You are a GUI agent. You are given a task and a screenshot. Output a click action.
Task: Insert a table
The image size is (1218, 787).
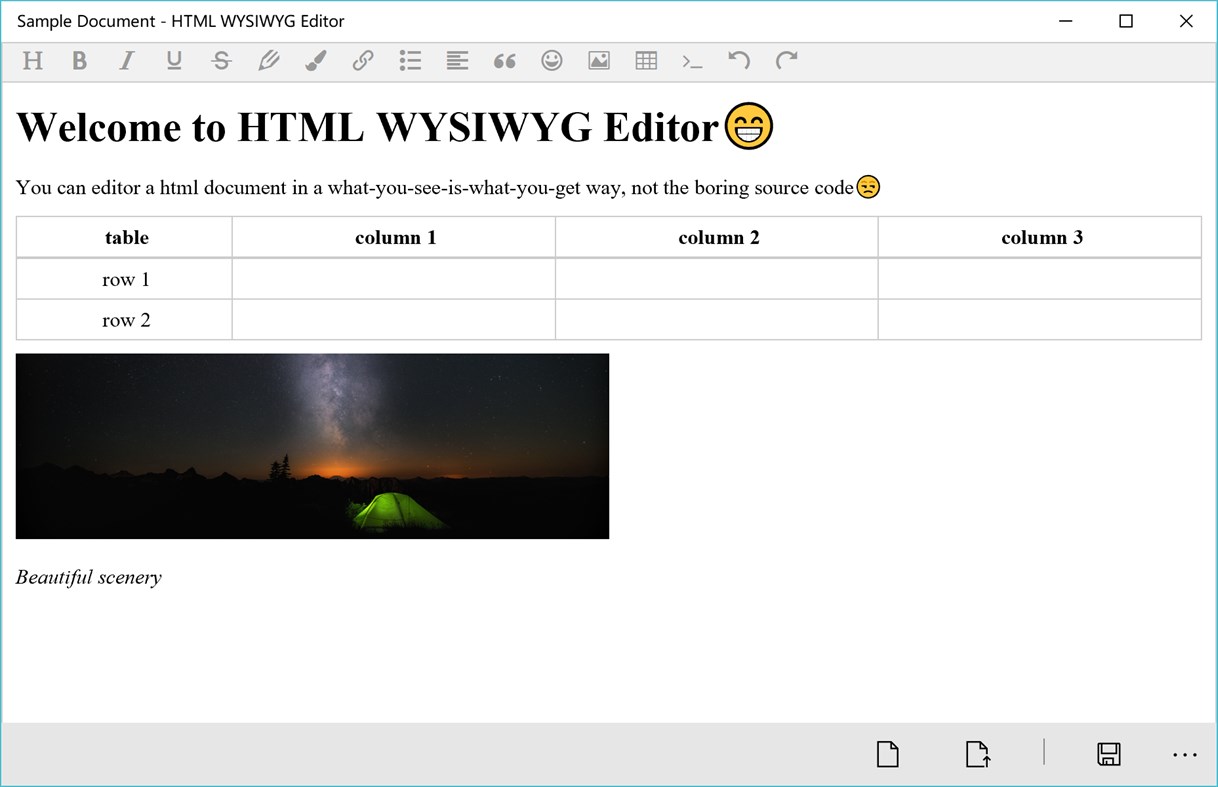click(645, 61)
